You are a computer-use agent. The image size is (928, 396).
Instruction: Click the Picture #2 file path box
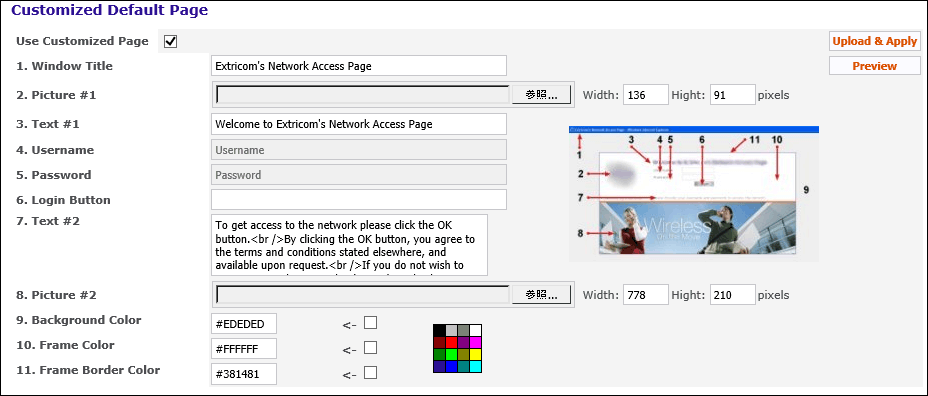363,295
